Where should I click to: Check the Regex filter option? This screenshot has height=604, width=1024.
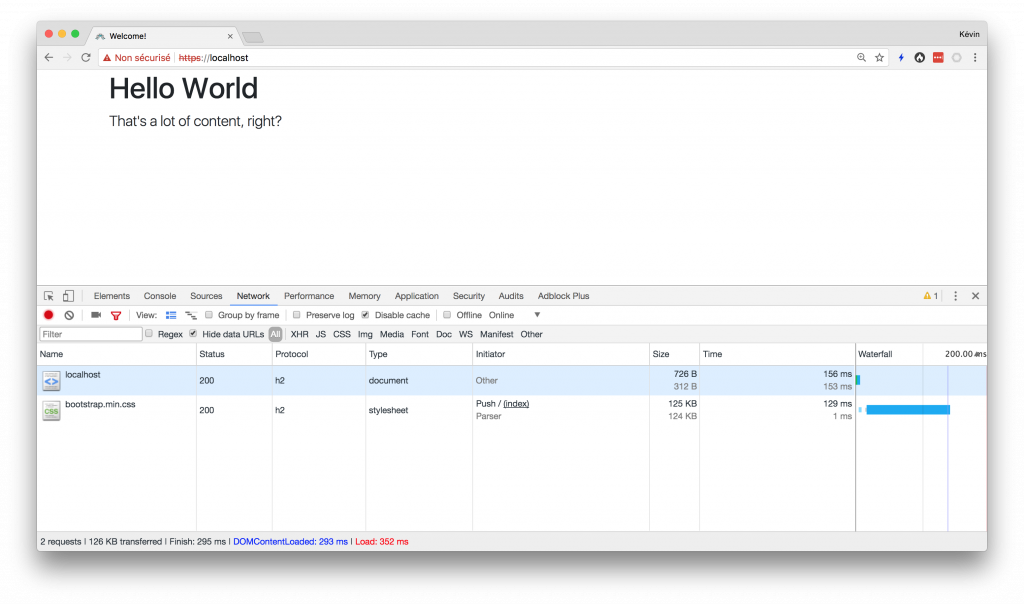[149, 334]
